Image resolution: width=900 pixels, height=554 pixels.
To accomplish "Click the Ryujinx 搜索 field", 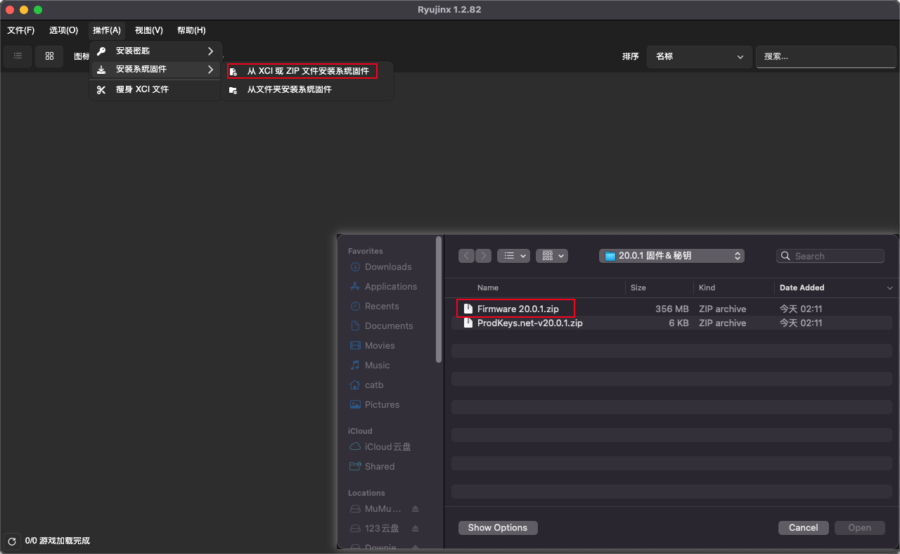I will tap(825, 57).
